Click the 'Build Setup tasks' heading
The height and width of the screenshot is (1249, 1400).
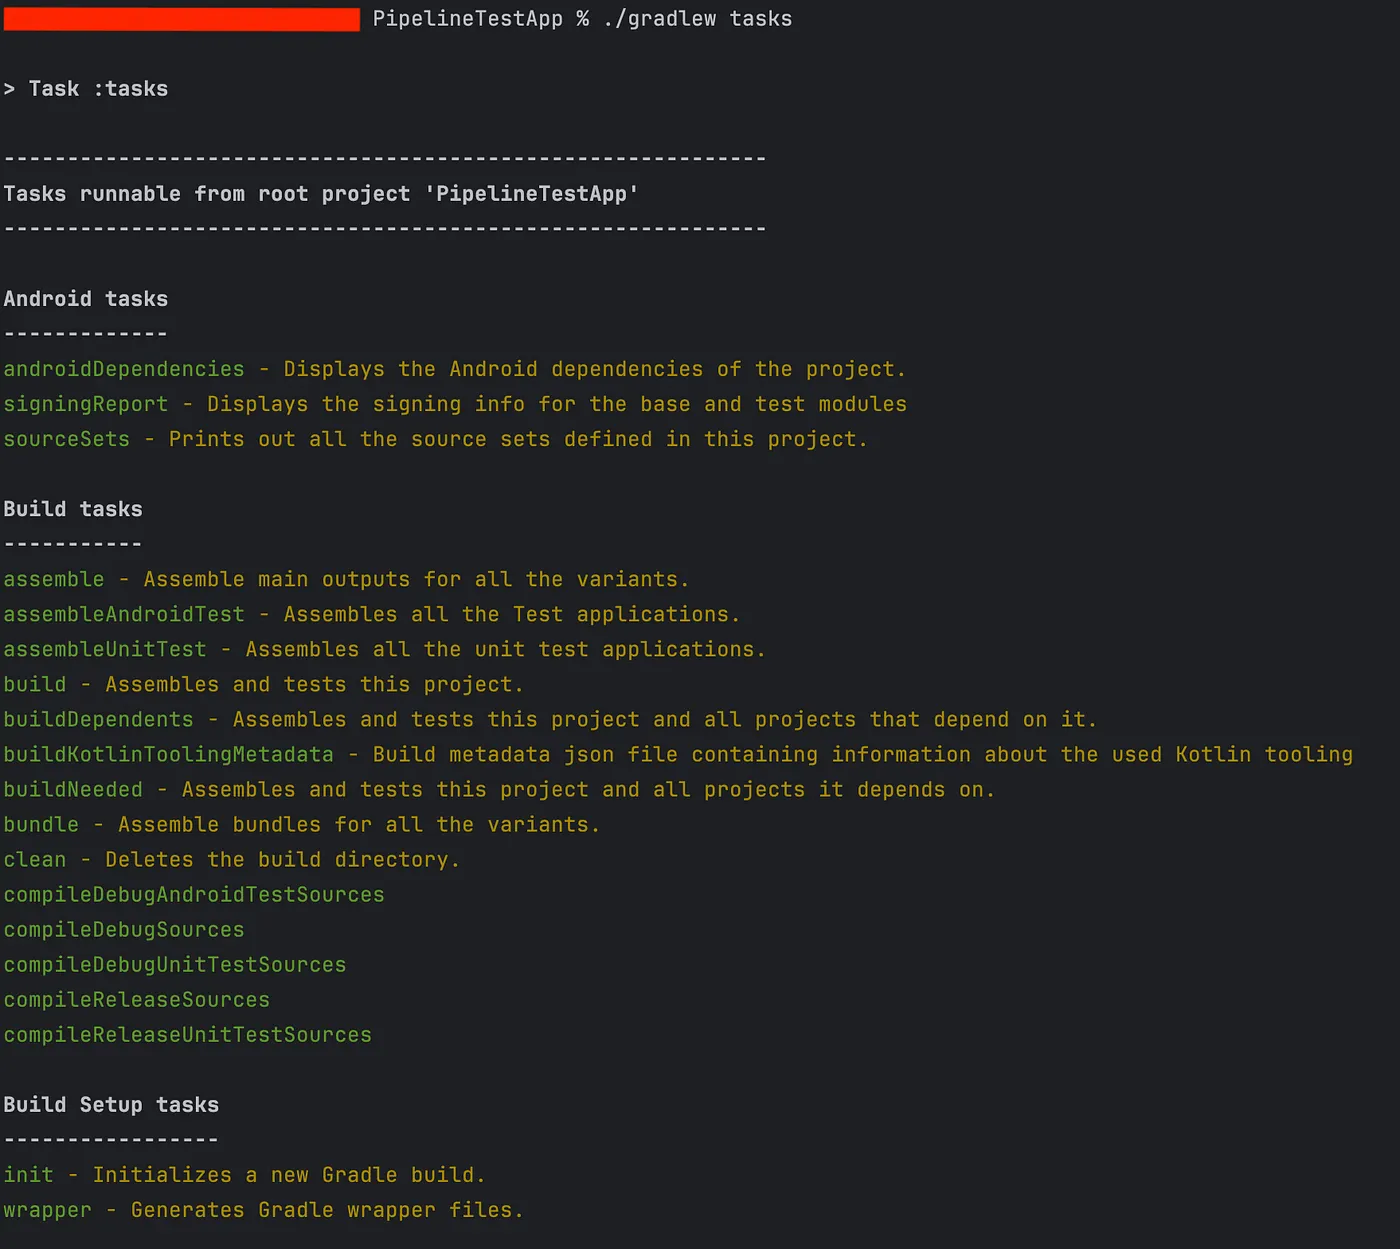(111, 1104)
